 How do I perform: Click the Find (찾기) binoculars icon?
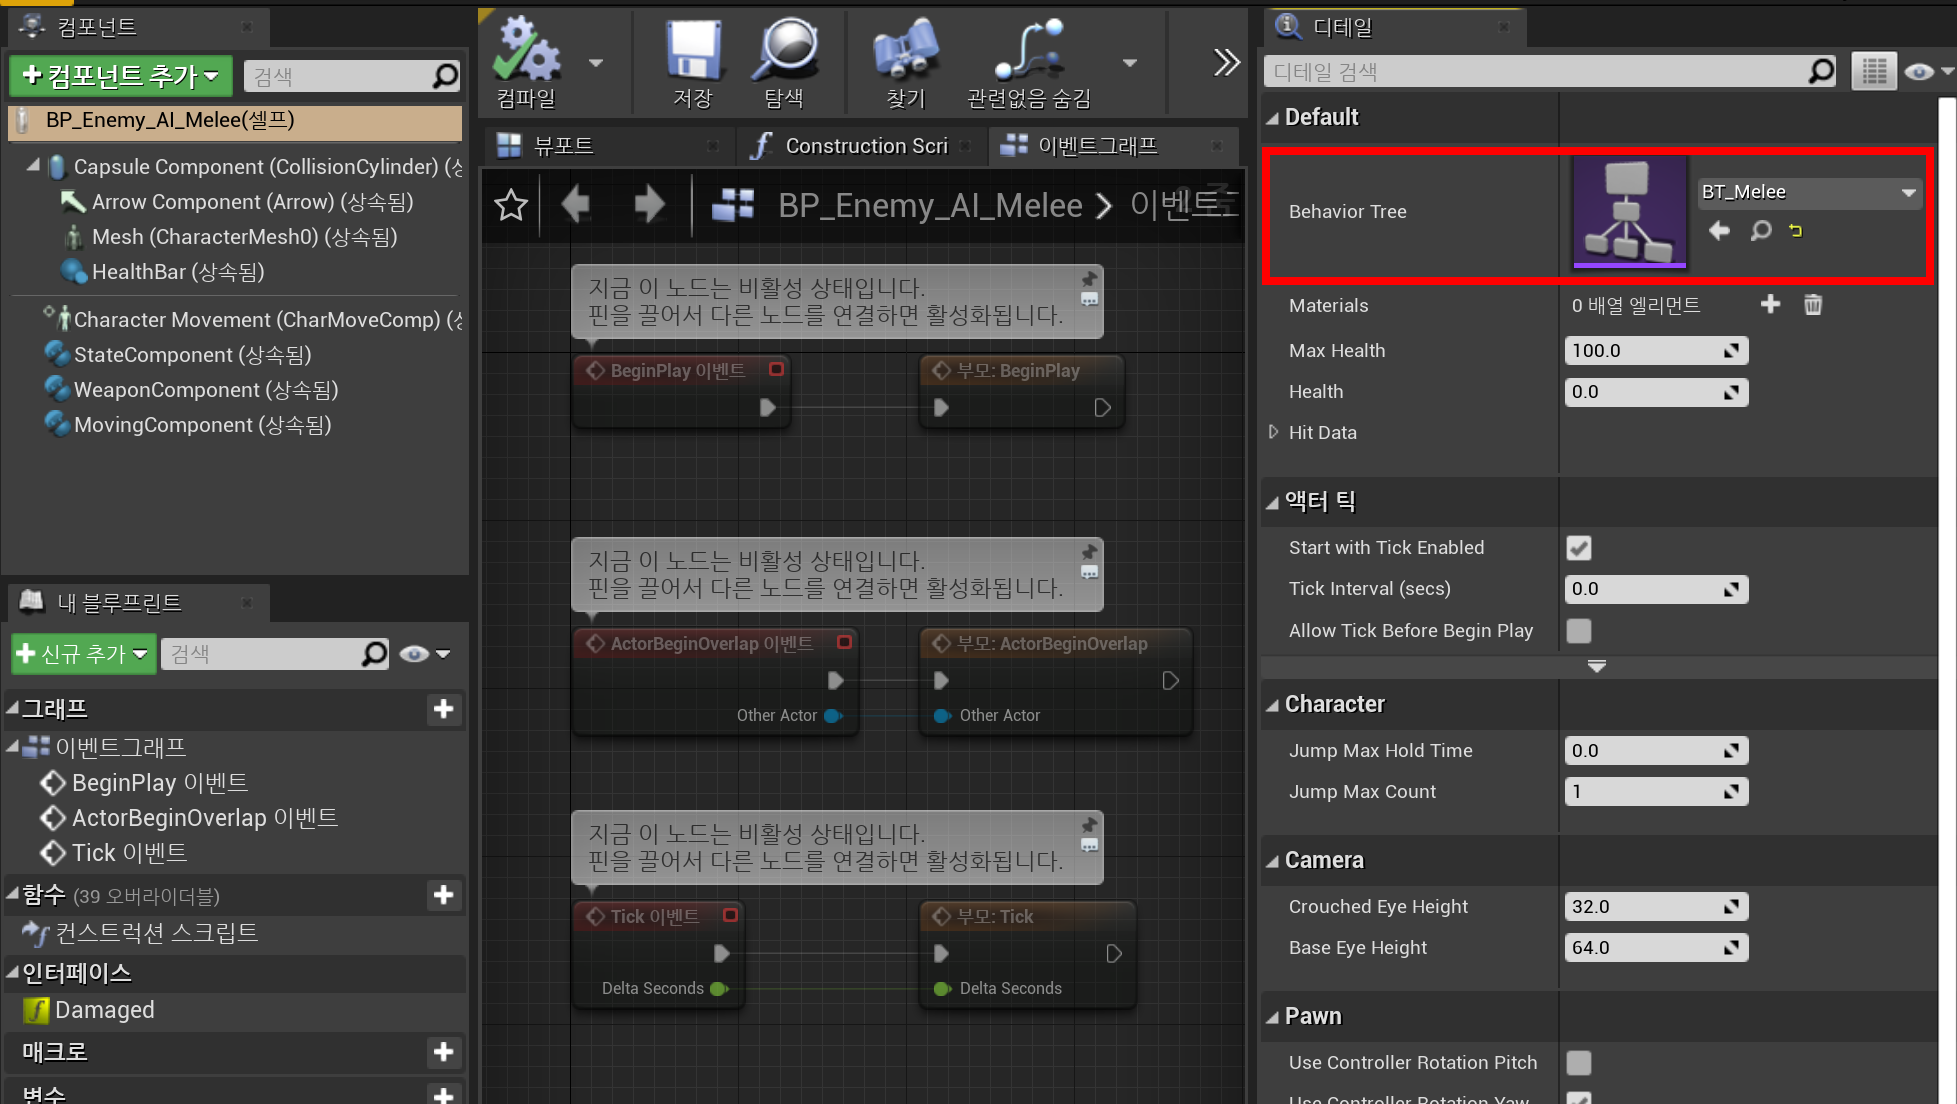tap(906, 50)
